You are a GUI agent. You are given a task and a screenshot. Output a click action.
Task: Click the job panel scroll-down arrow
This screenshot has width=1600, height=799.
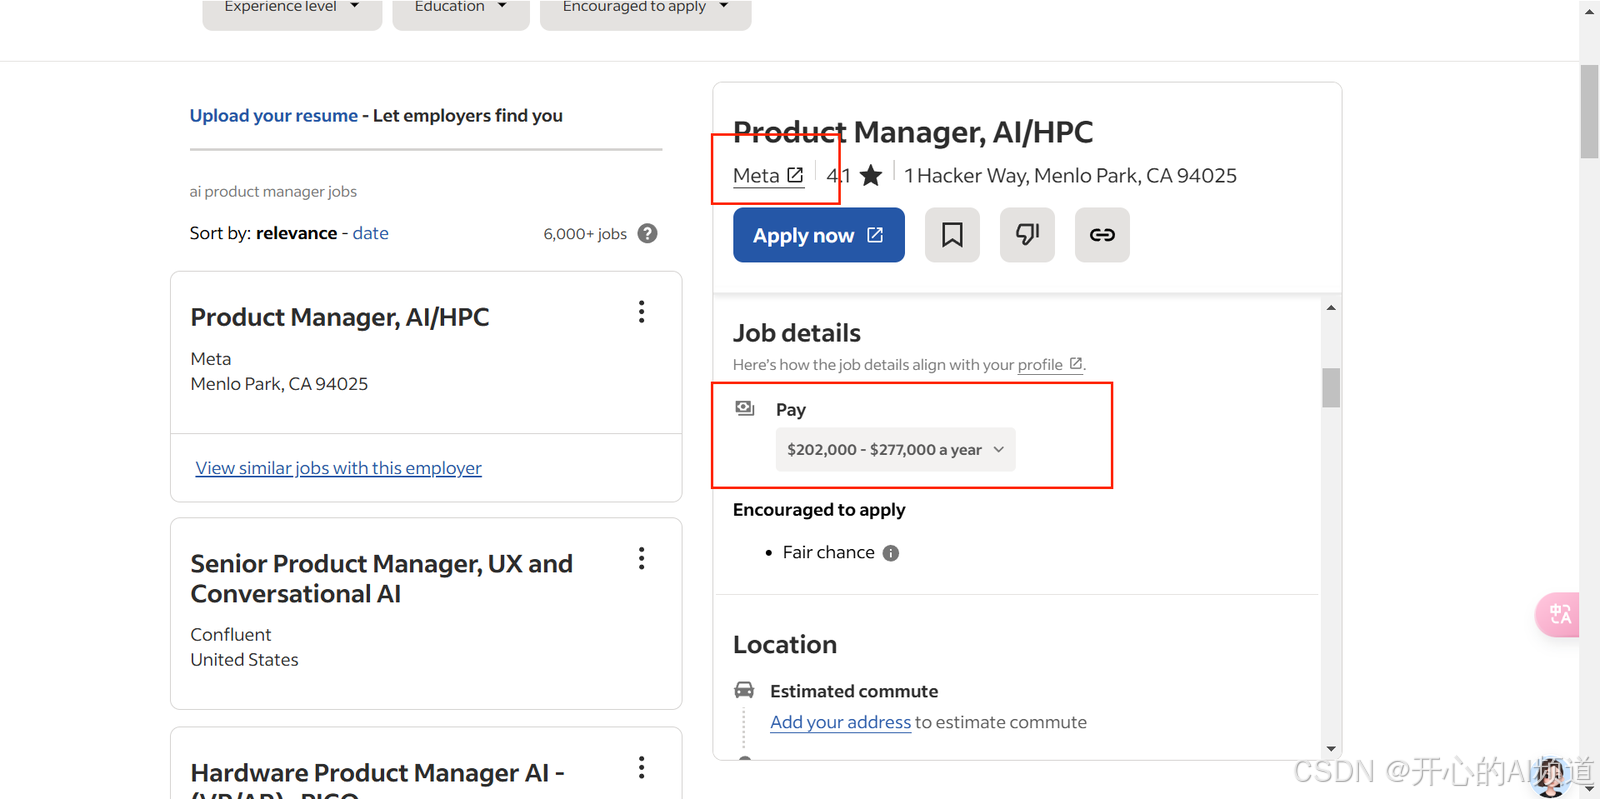pyautogui.click(x=1331, y=748)
